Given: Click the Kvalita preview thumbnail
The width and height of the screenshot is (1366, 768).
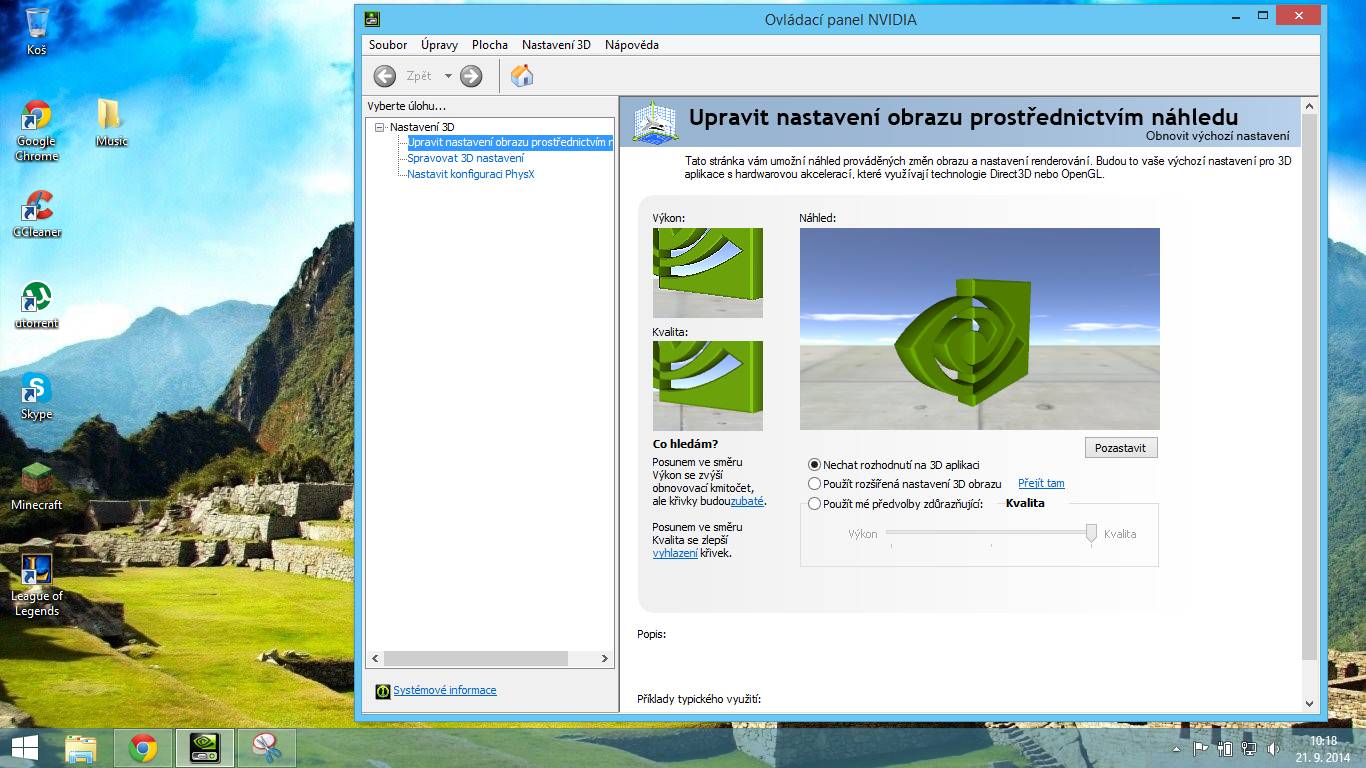Looking at the screenshot, I should coord(708,386).
